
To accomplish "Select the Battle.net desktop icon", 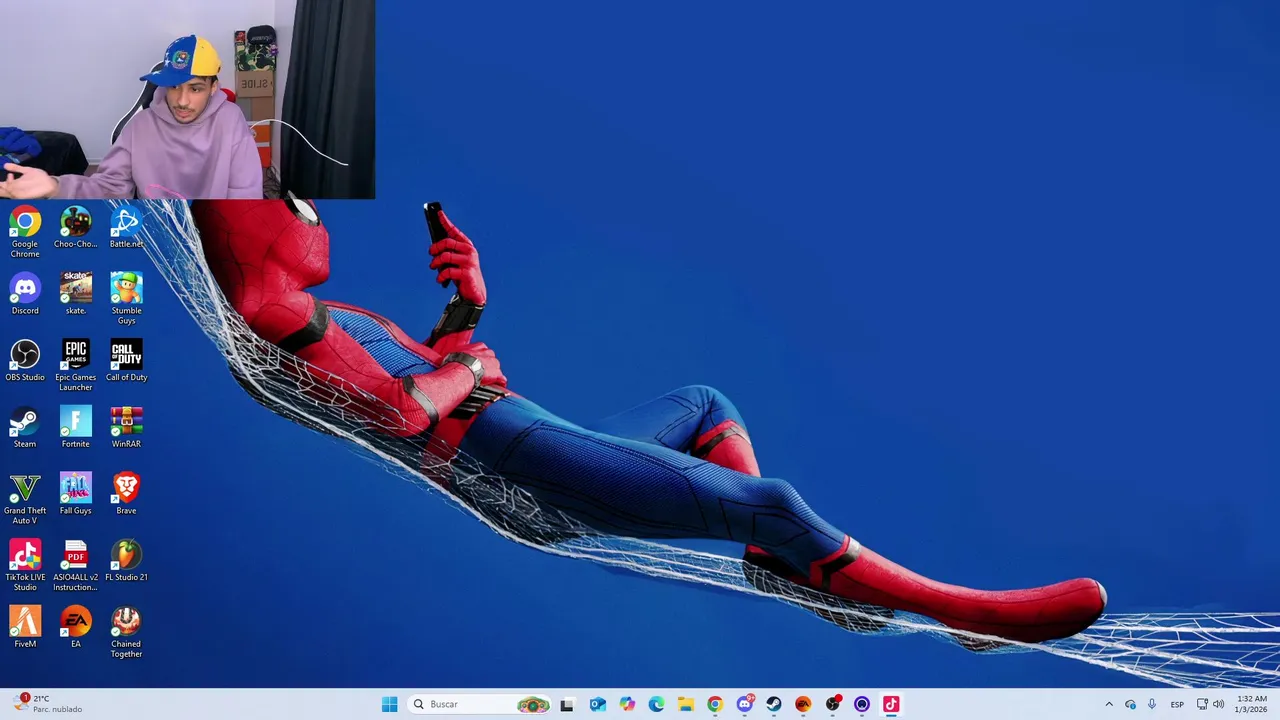I will (126, 227).
